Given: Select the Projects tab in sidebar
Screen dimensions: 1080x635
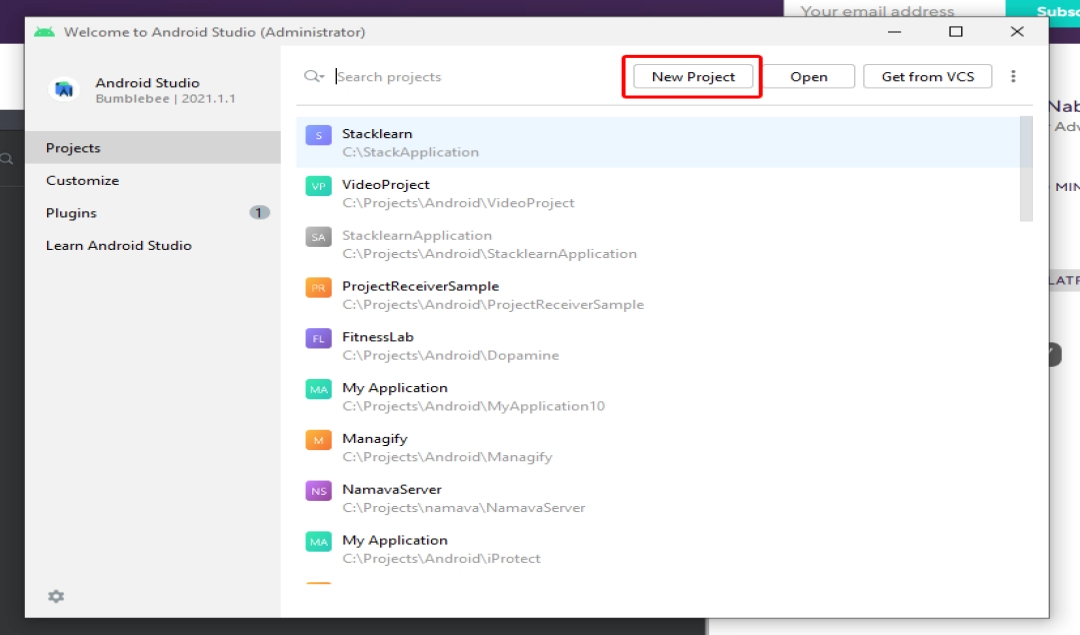Looking at the screenshot, I should coord(153,147).
